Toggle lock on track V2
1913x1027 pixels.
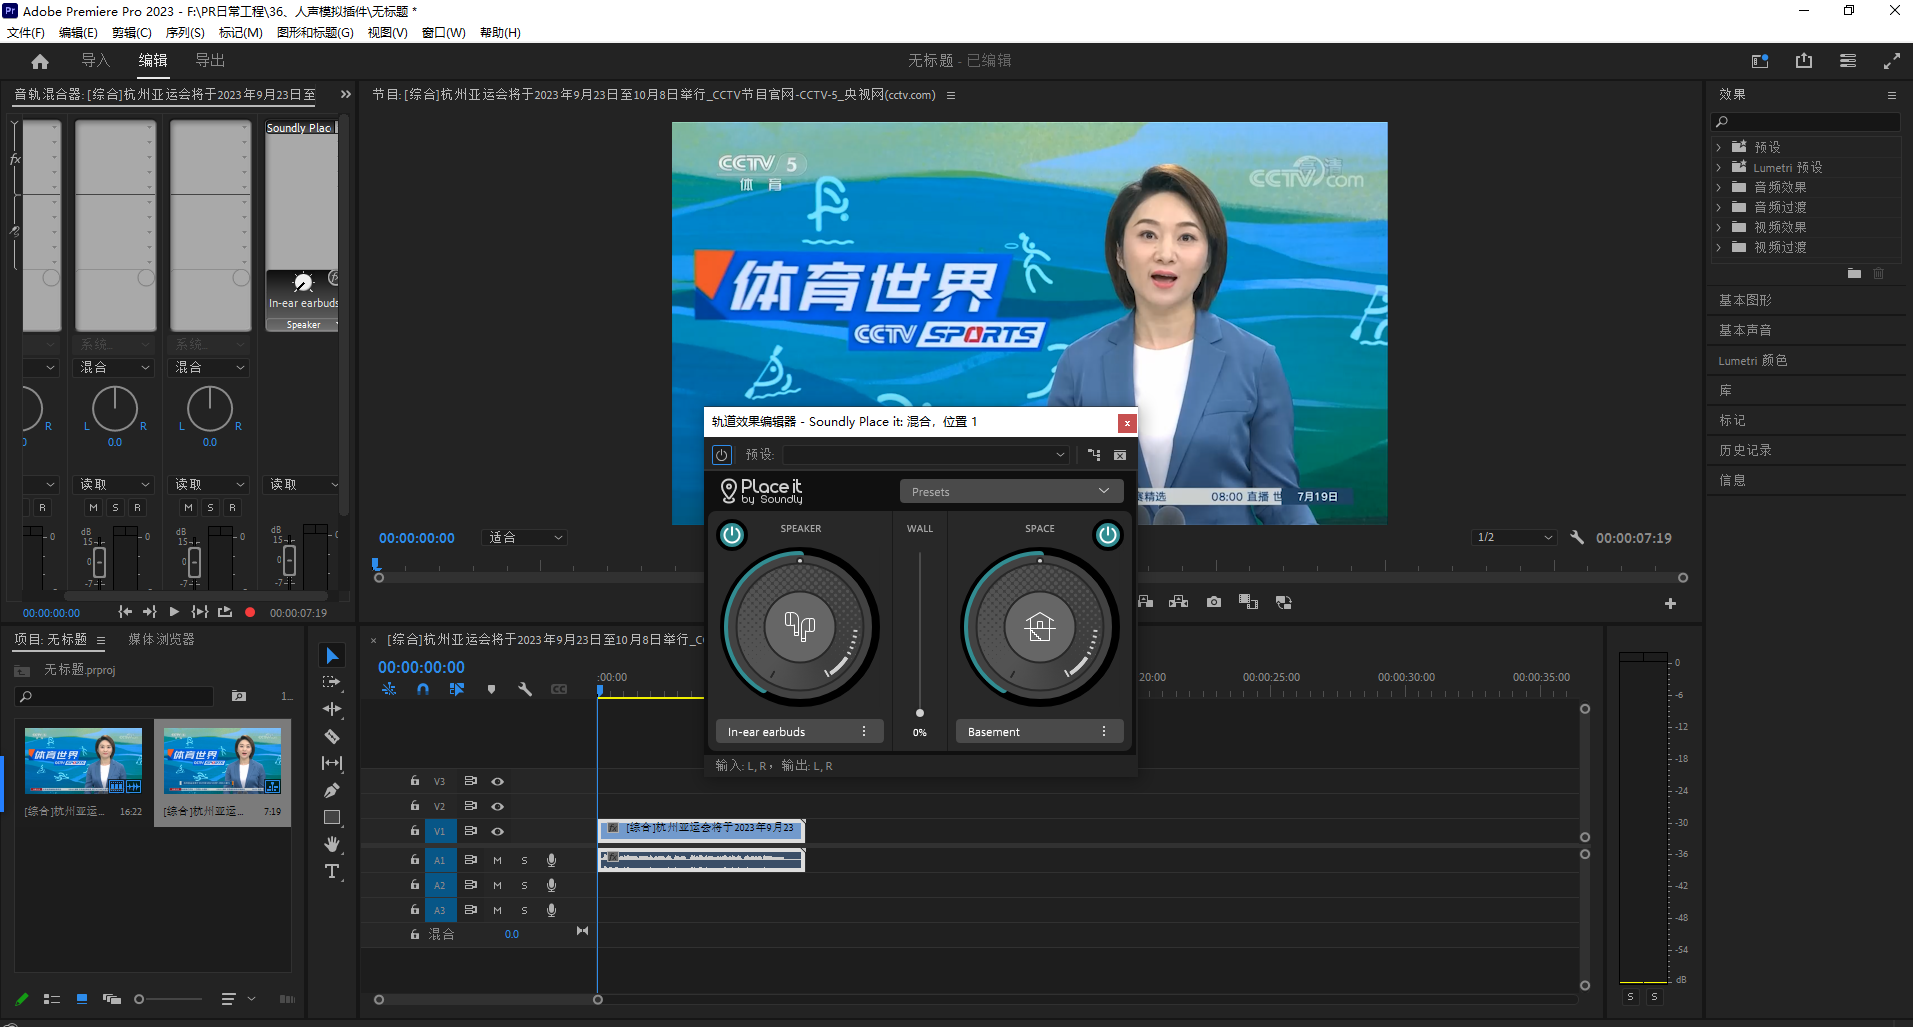415,806
